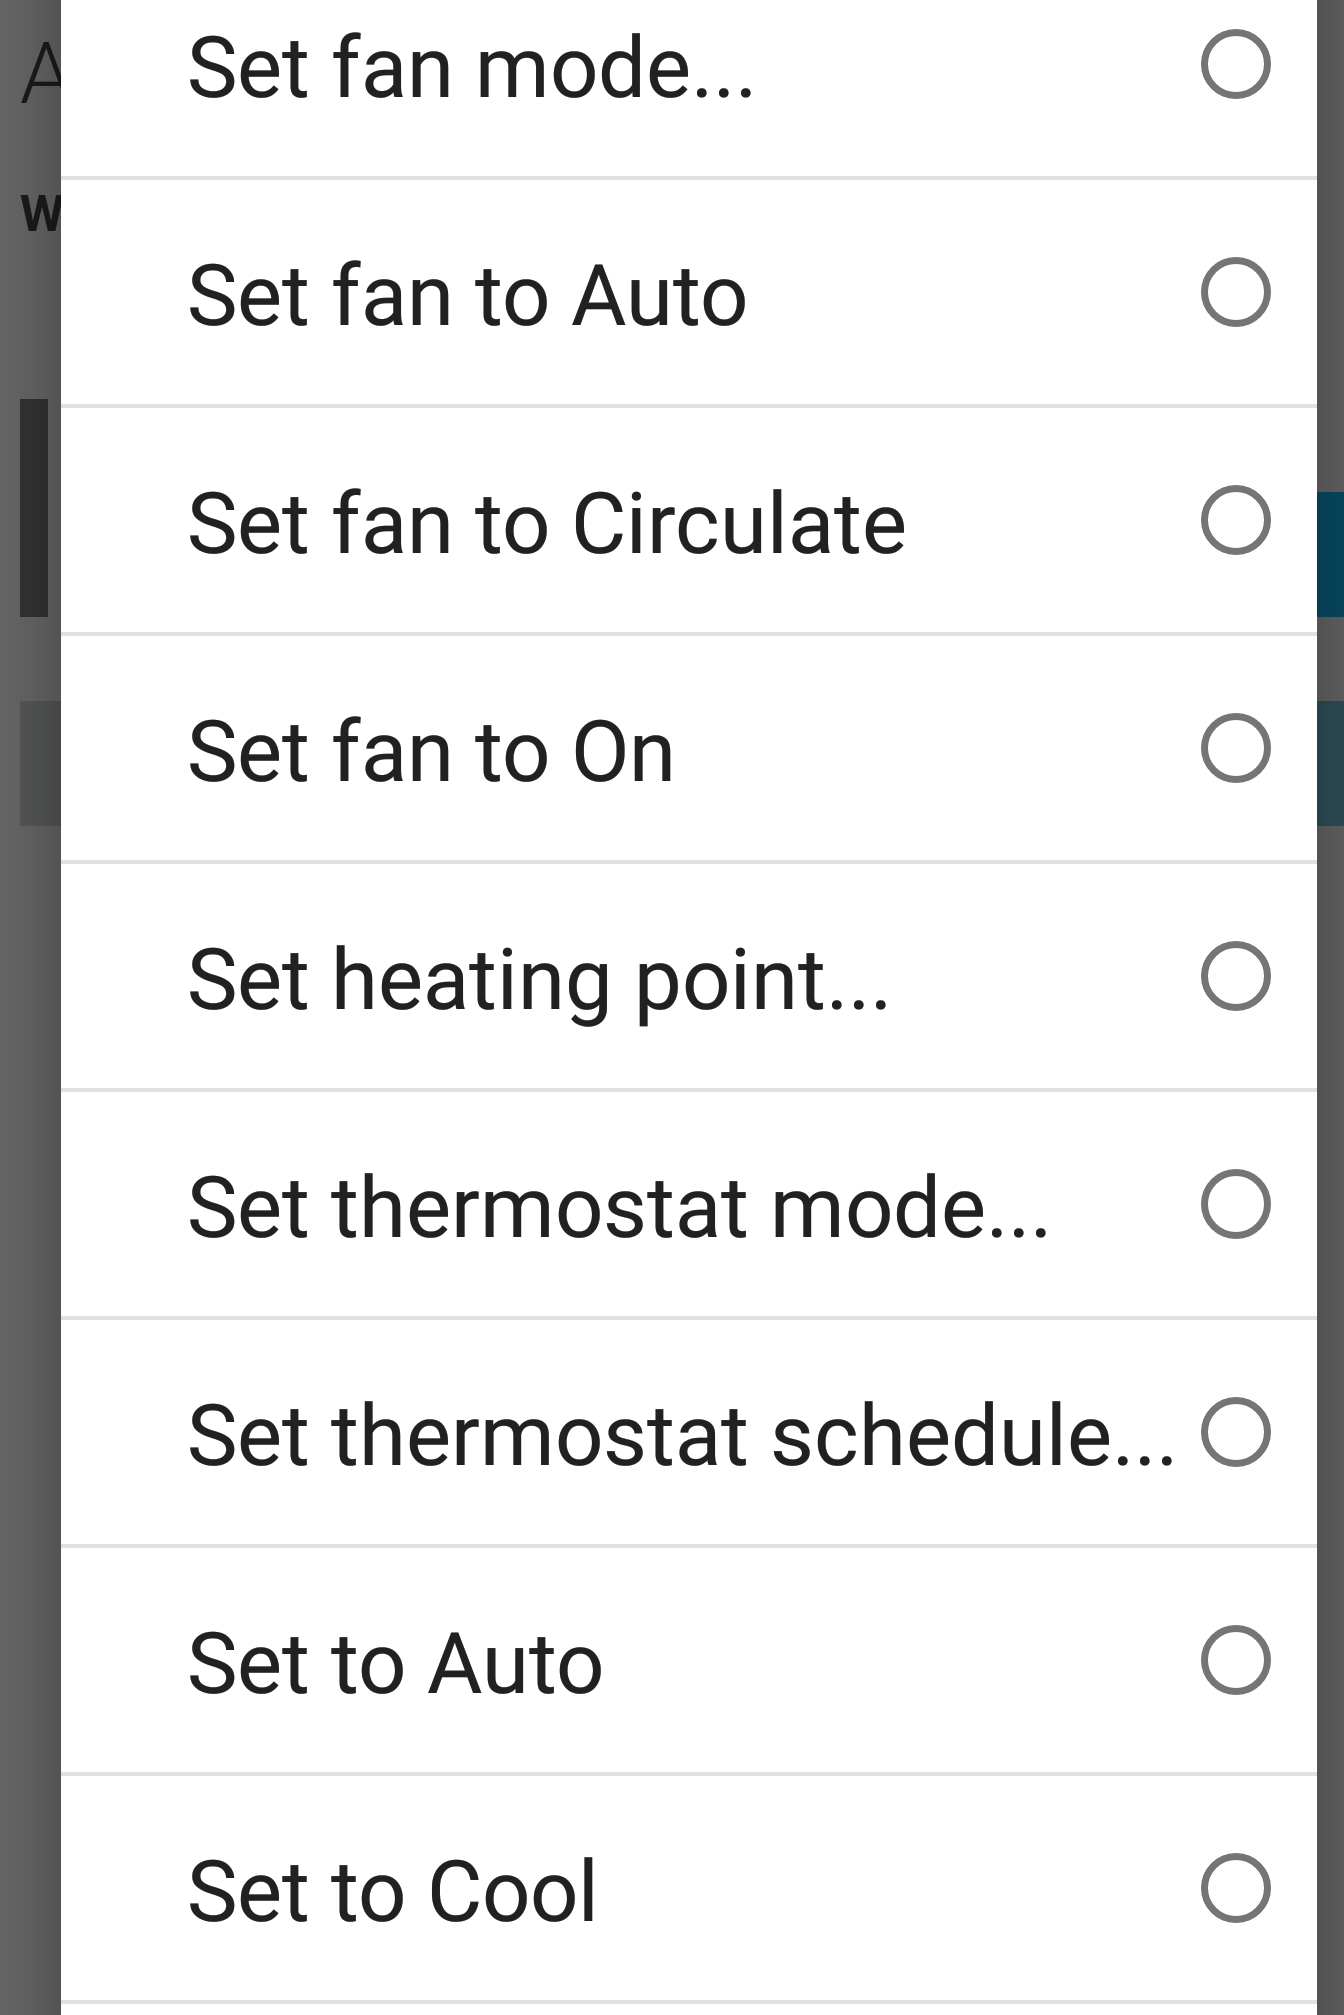
Task: Open the 'Set thermostat mode...' entry text
Action: pos(619,1208)
